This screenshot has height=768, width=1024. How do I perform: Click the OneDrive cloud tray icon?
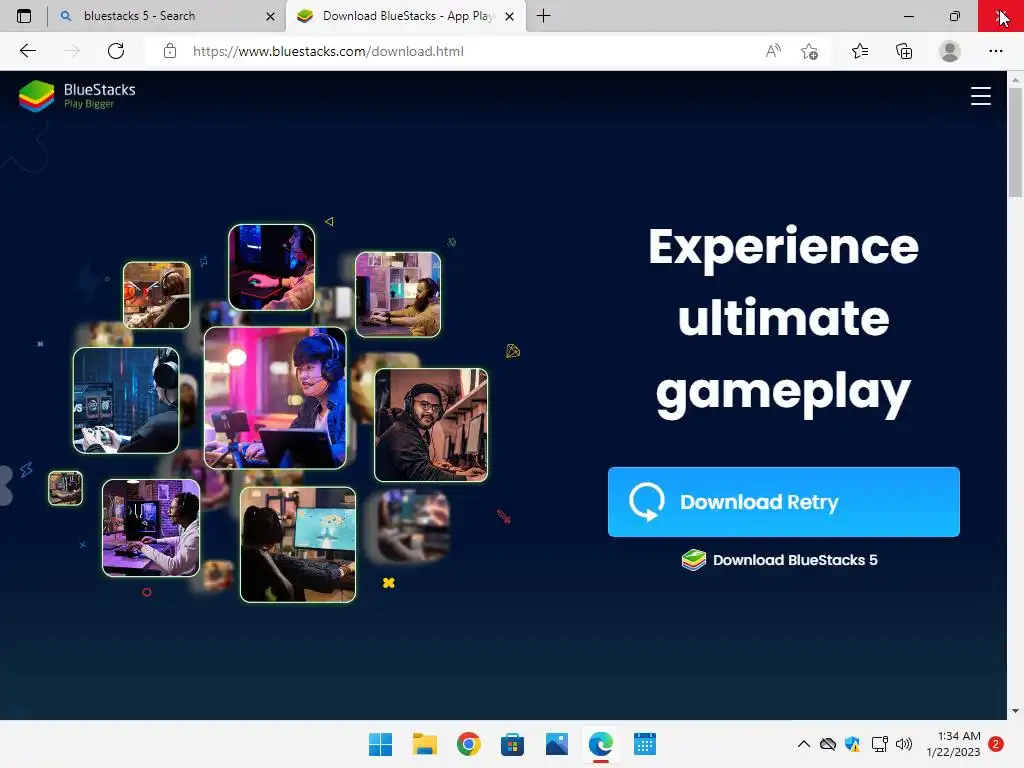(x=828, y=744)
